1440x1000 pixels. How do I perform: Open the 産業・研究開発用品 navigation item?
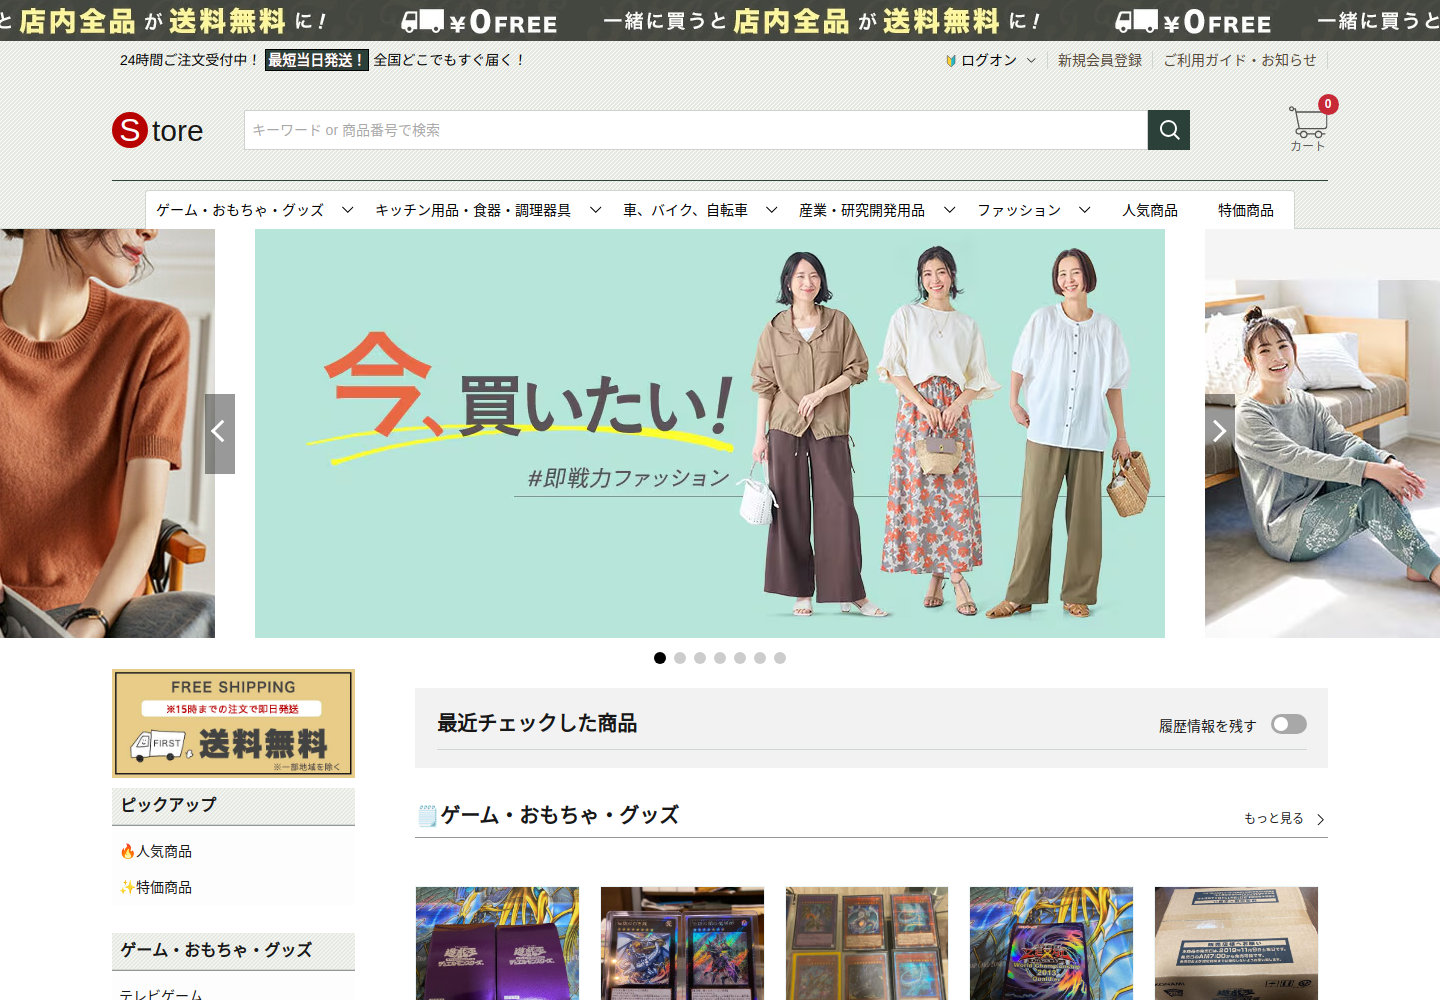coord(862,210)
